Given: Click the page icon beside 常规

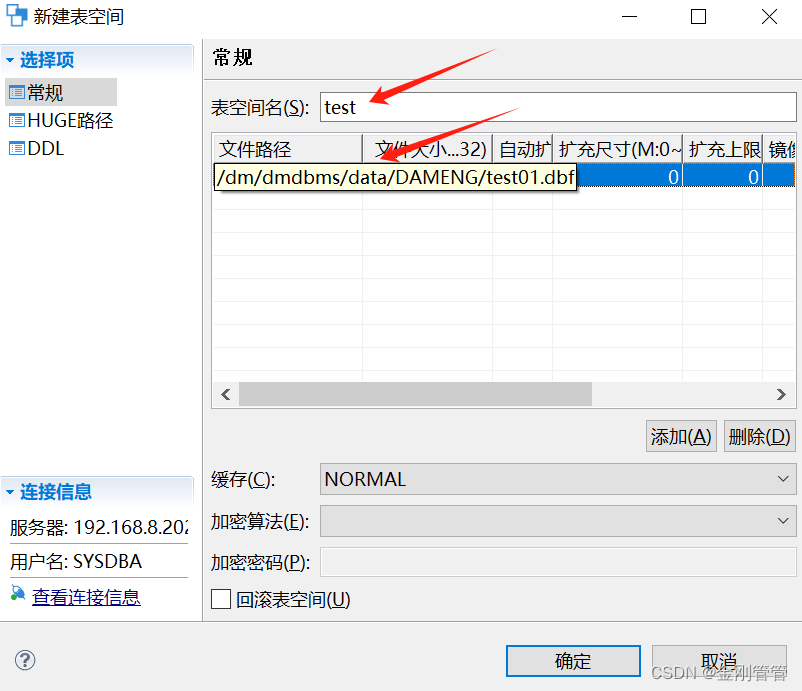Looking at the screenshot, I should (x=18, y=92).
